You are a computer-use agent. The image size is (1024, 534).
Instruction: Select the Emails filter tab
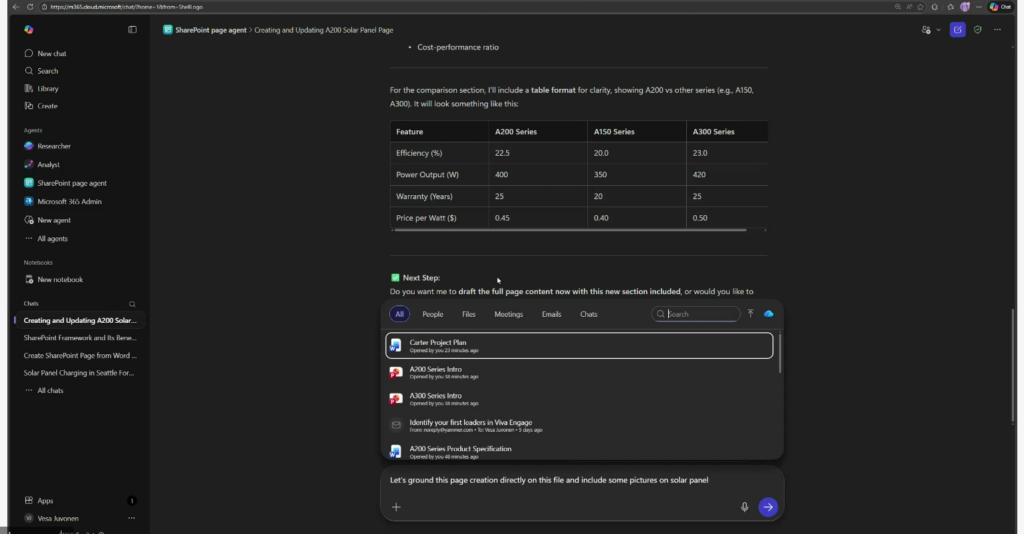(551, 314)
